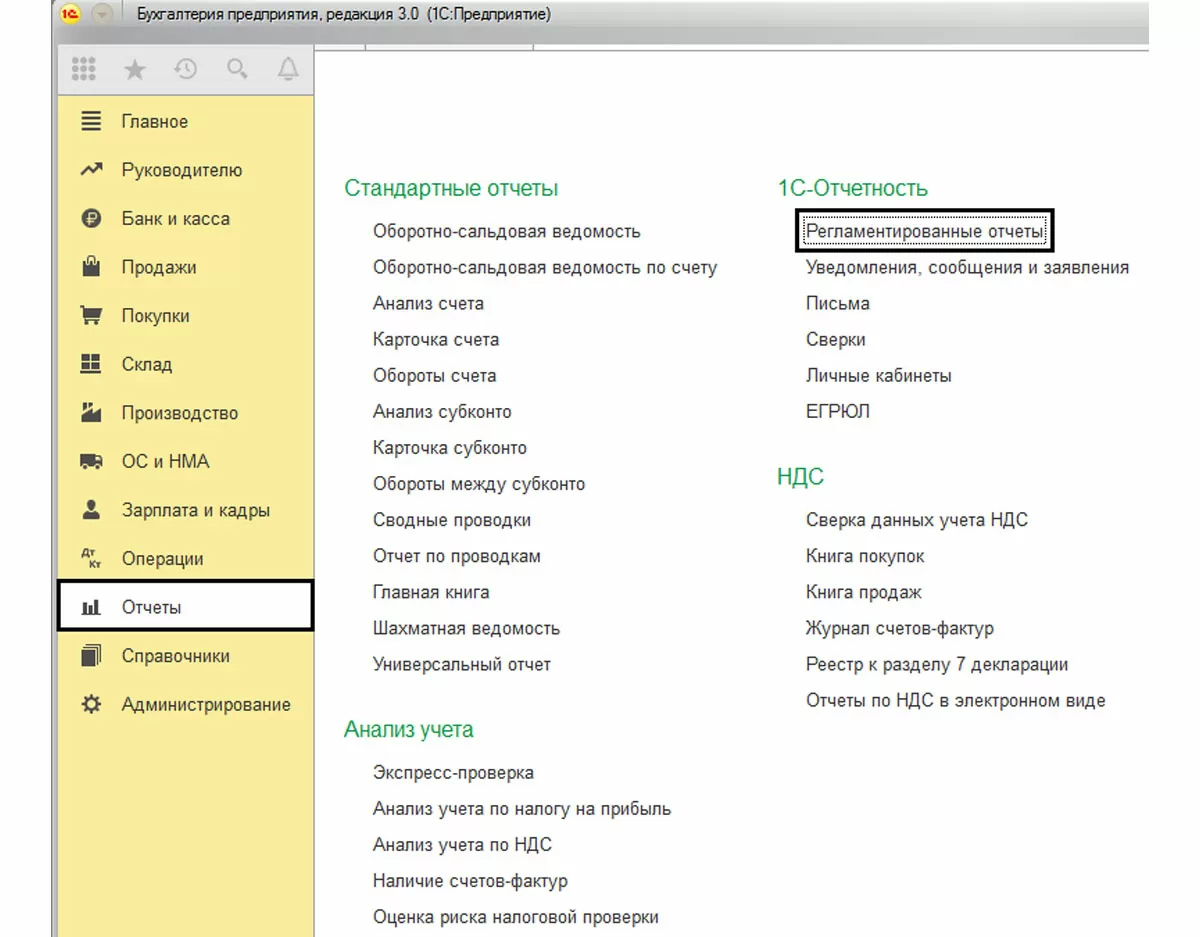Open the Favorites star icon
The height and width of the screenshot is (937, 1200).
coord(134,69)
